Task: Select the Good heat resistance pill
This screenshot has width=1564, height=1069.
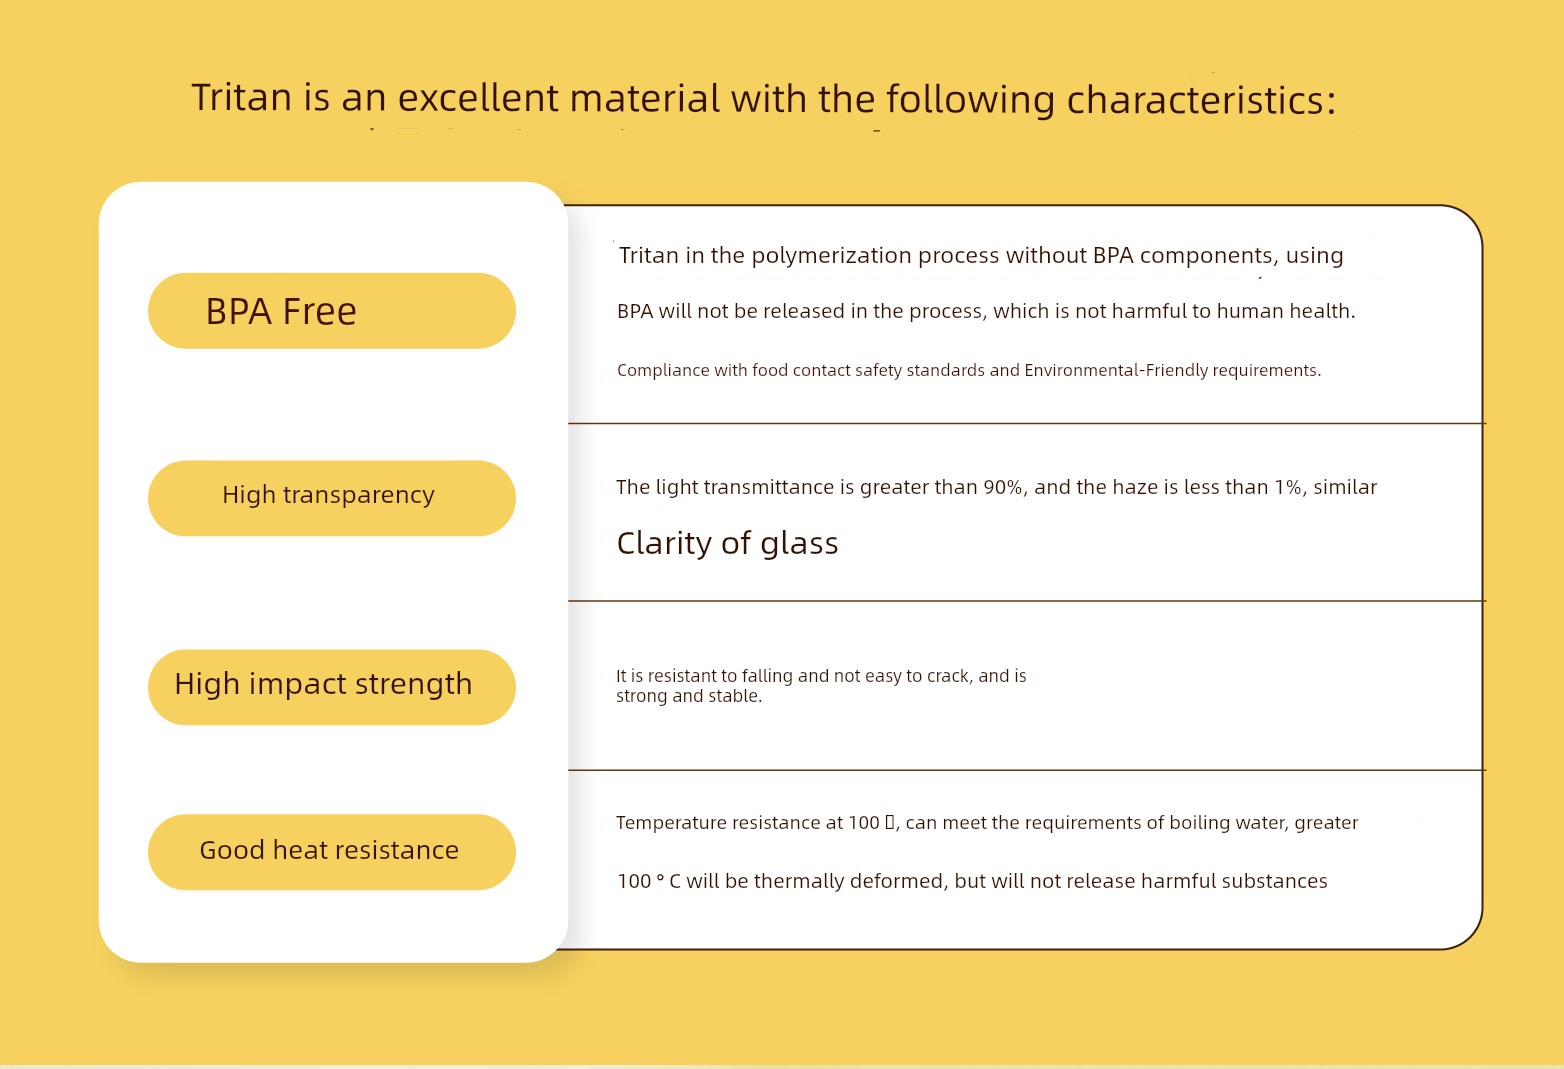Action: (x=332, y=852)
